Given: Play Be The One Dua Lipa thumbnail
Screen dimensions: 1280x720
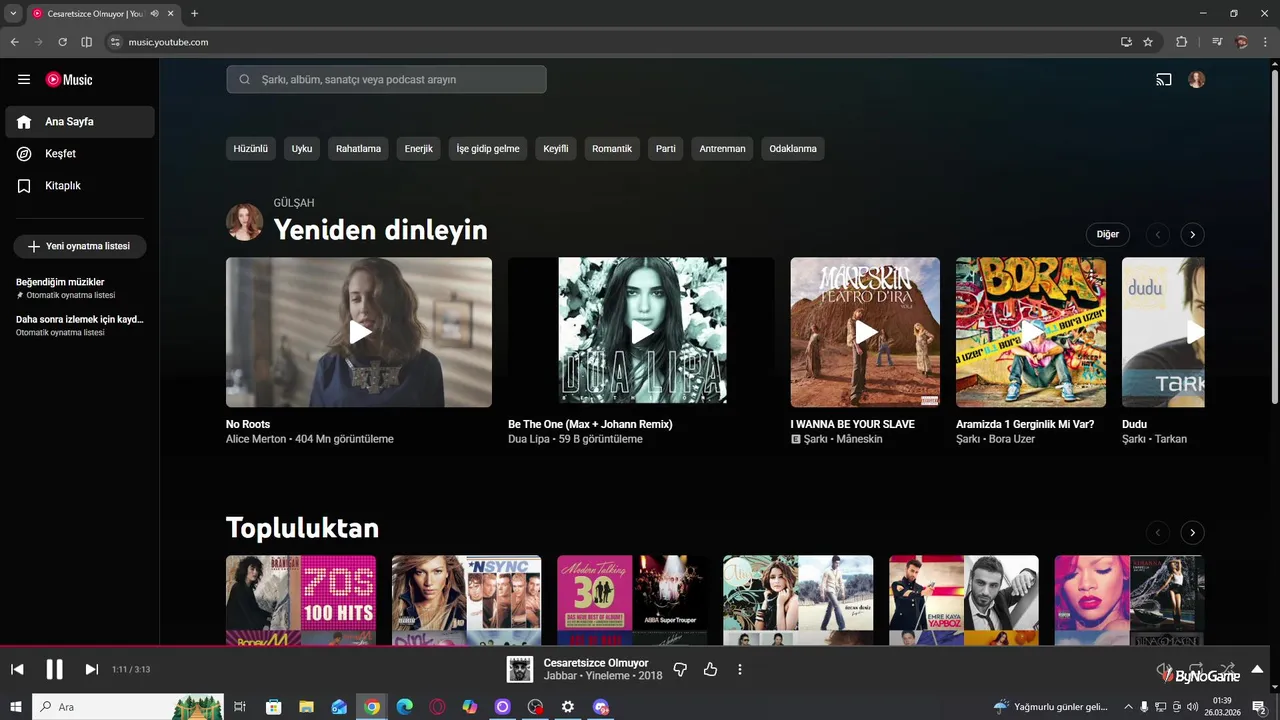Looking at the screenshot, I should pyautogui.click(x=642, y=332).
